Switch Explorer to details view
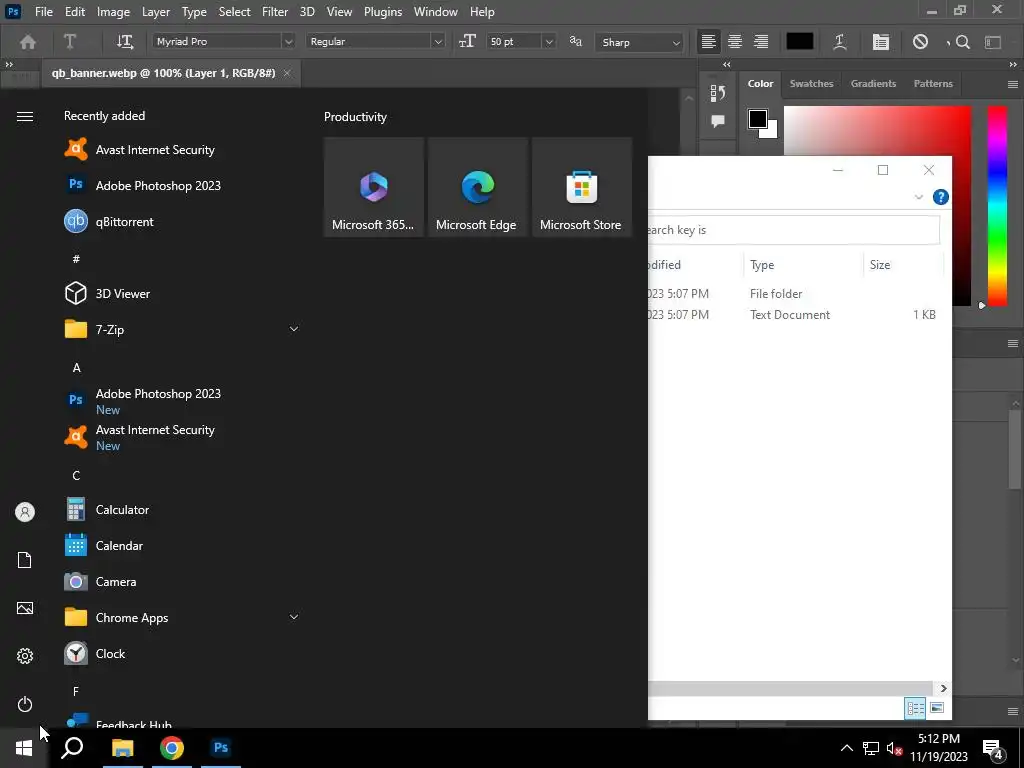1024x768 pixels. pyautogui.click(x=915, y=707)
